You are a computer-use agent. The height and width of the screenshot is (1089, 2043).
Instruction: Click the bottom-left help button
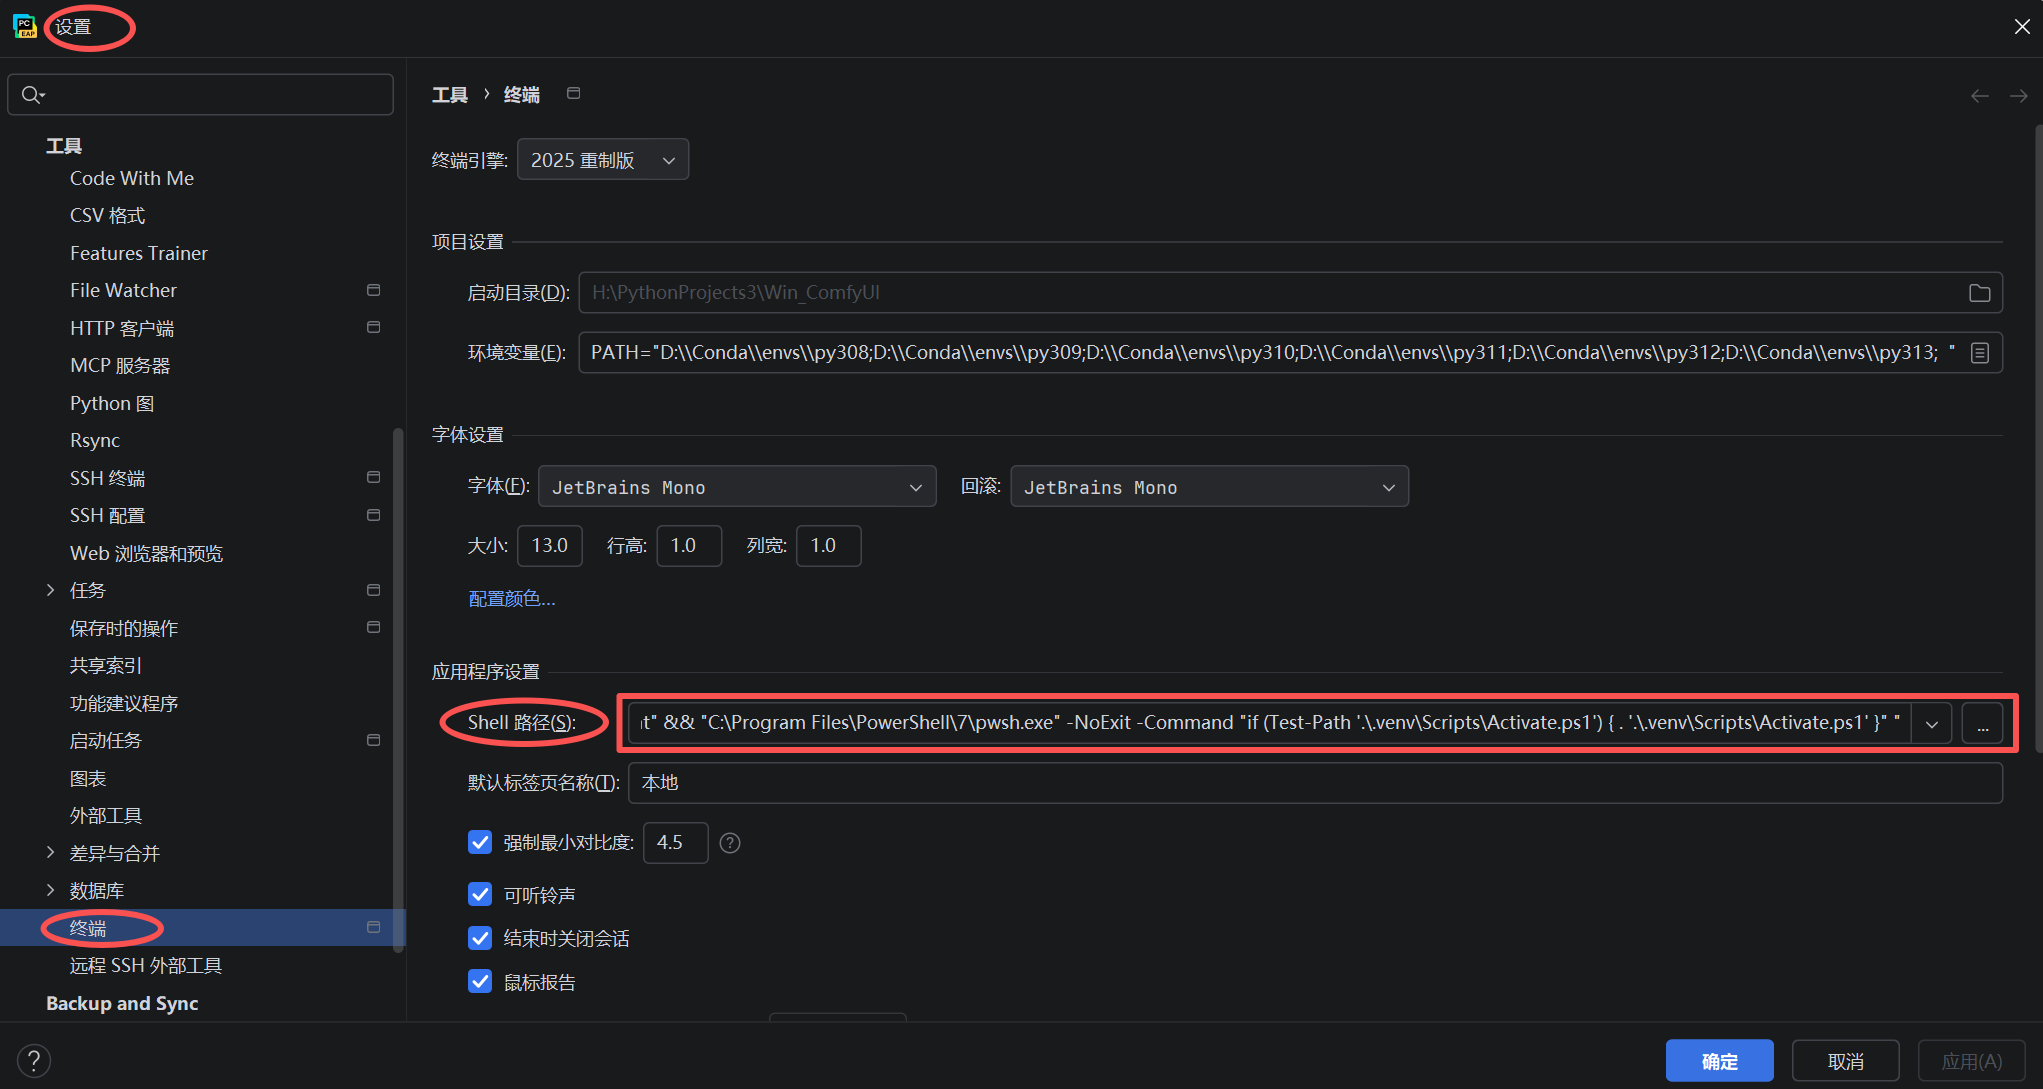[34, 1060]
